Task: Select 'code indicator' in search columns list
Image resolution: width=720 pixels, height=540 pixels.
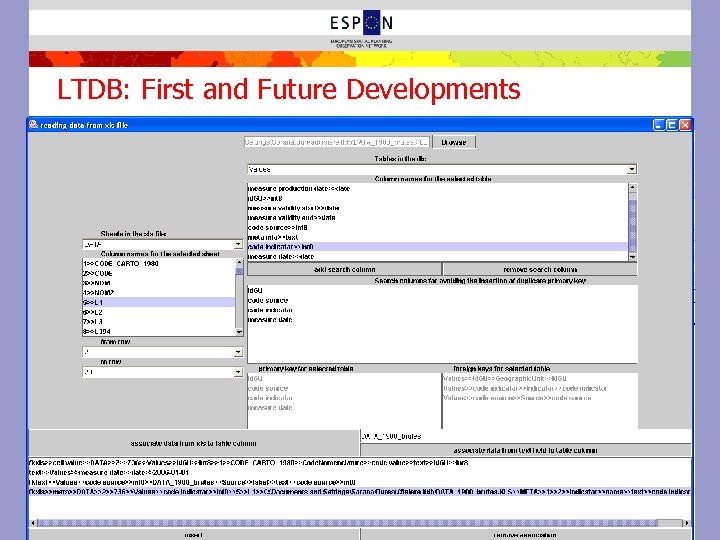Action: point(442,310)
